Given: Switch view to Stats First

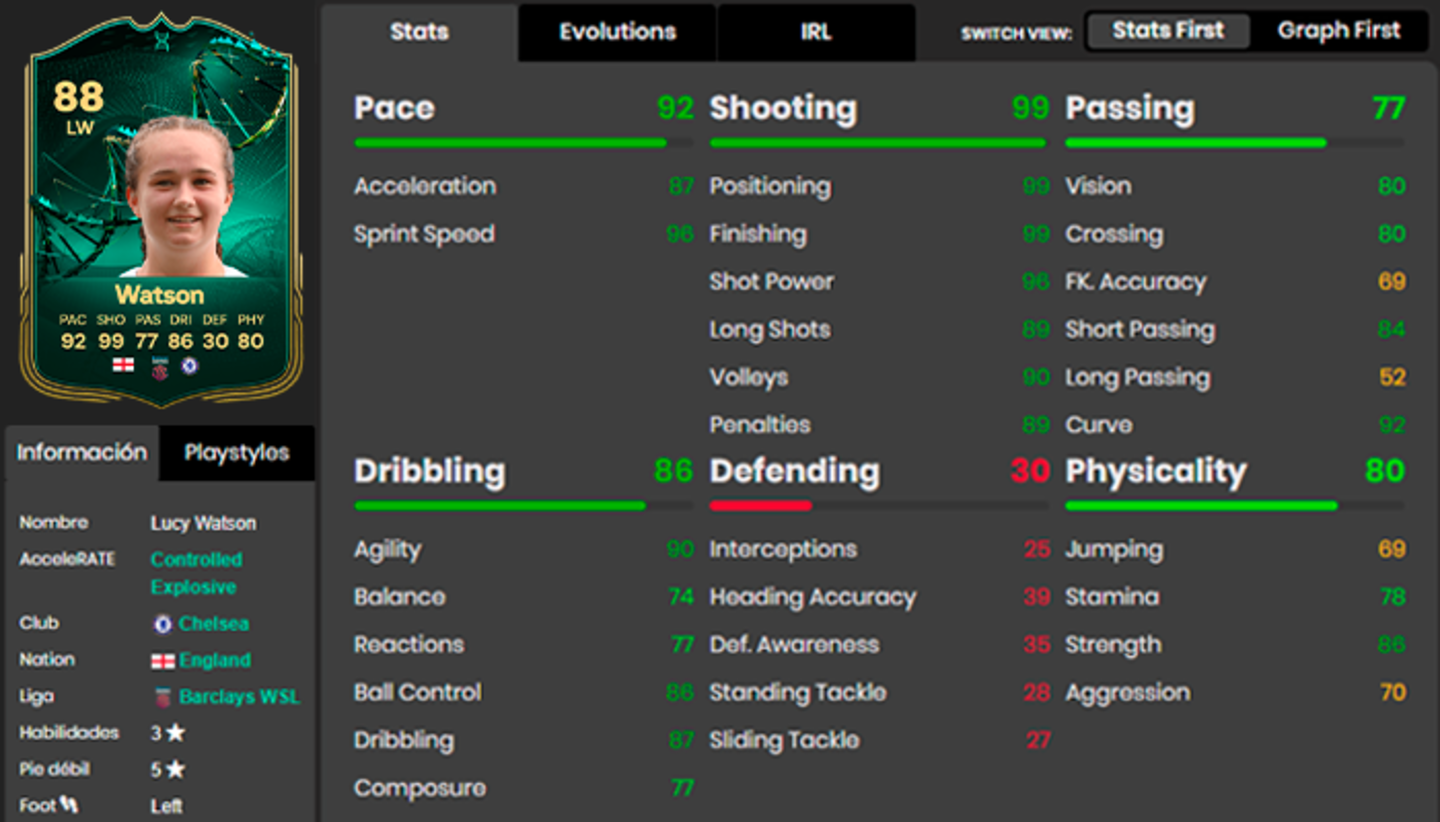Looking at the screenshot, I should [x=1167, y=31].
